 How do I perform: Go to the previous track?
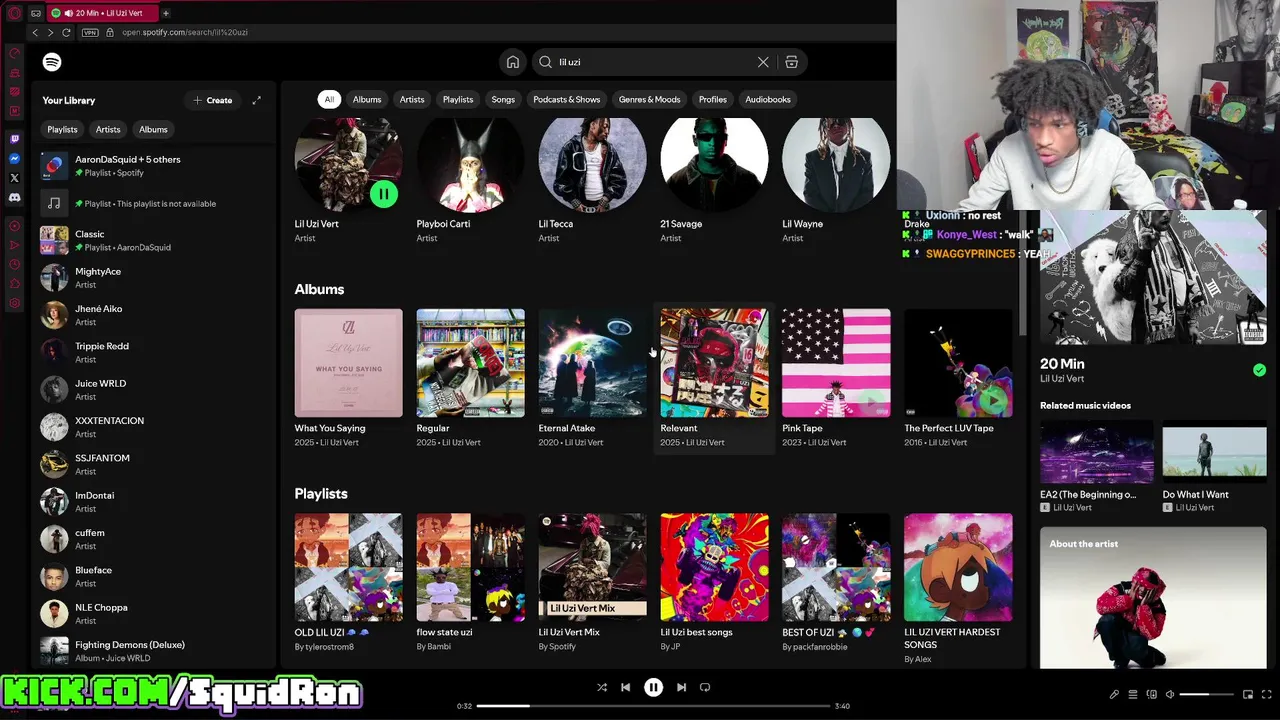[625, 687]
